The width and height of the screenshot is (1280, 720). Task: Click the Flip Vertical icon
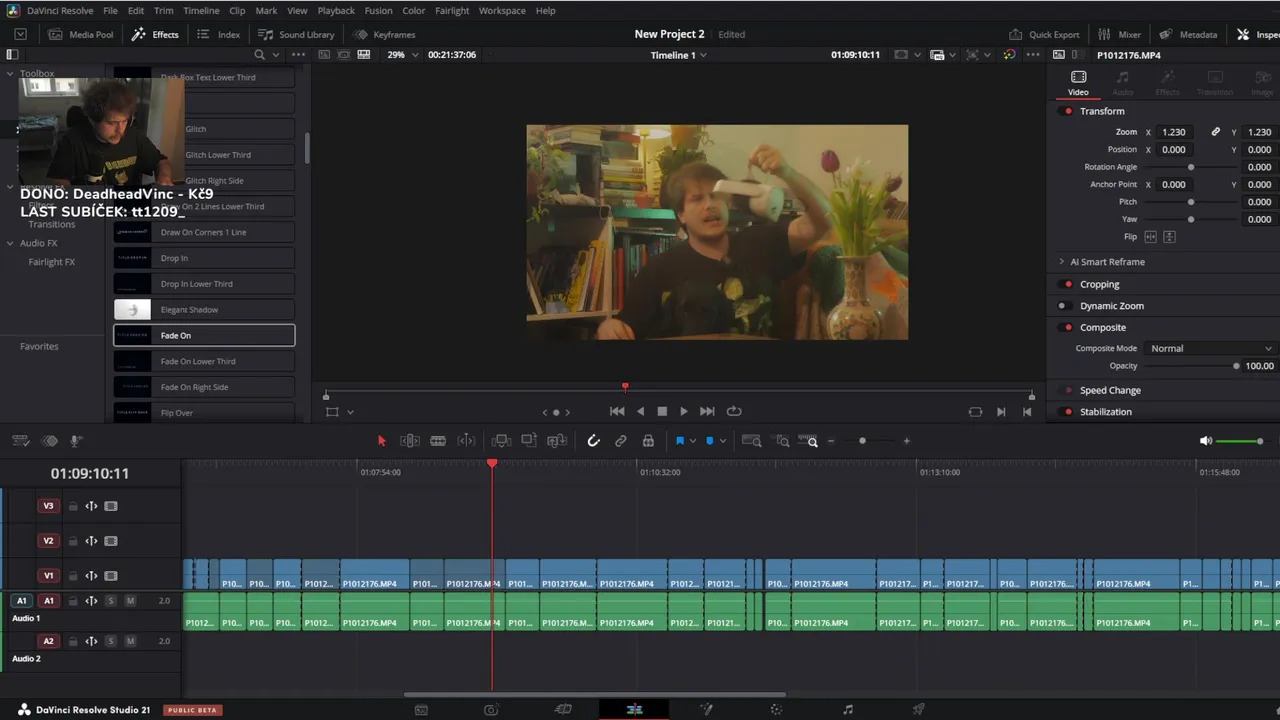[x=1169, y=237]
